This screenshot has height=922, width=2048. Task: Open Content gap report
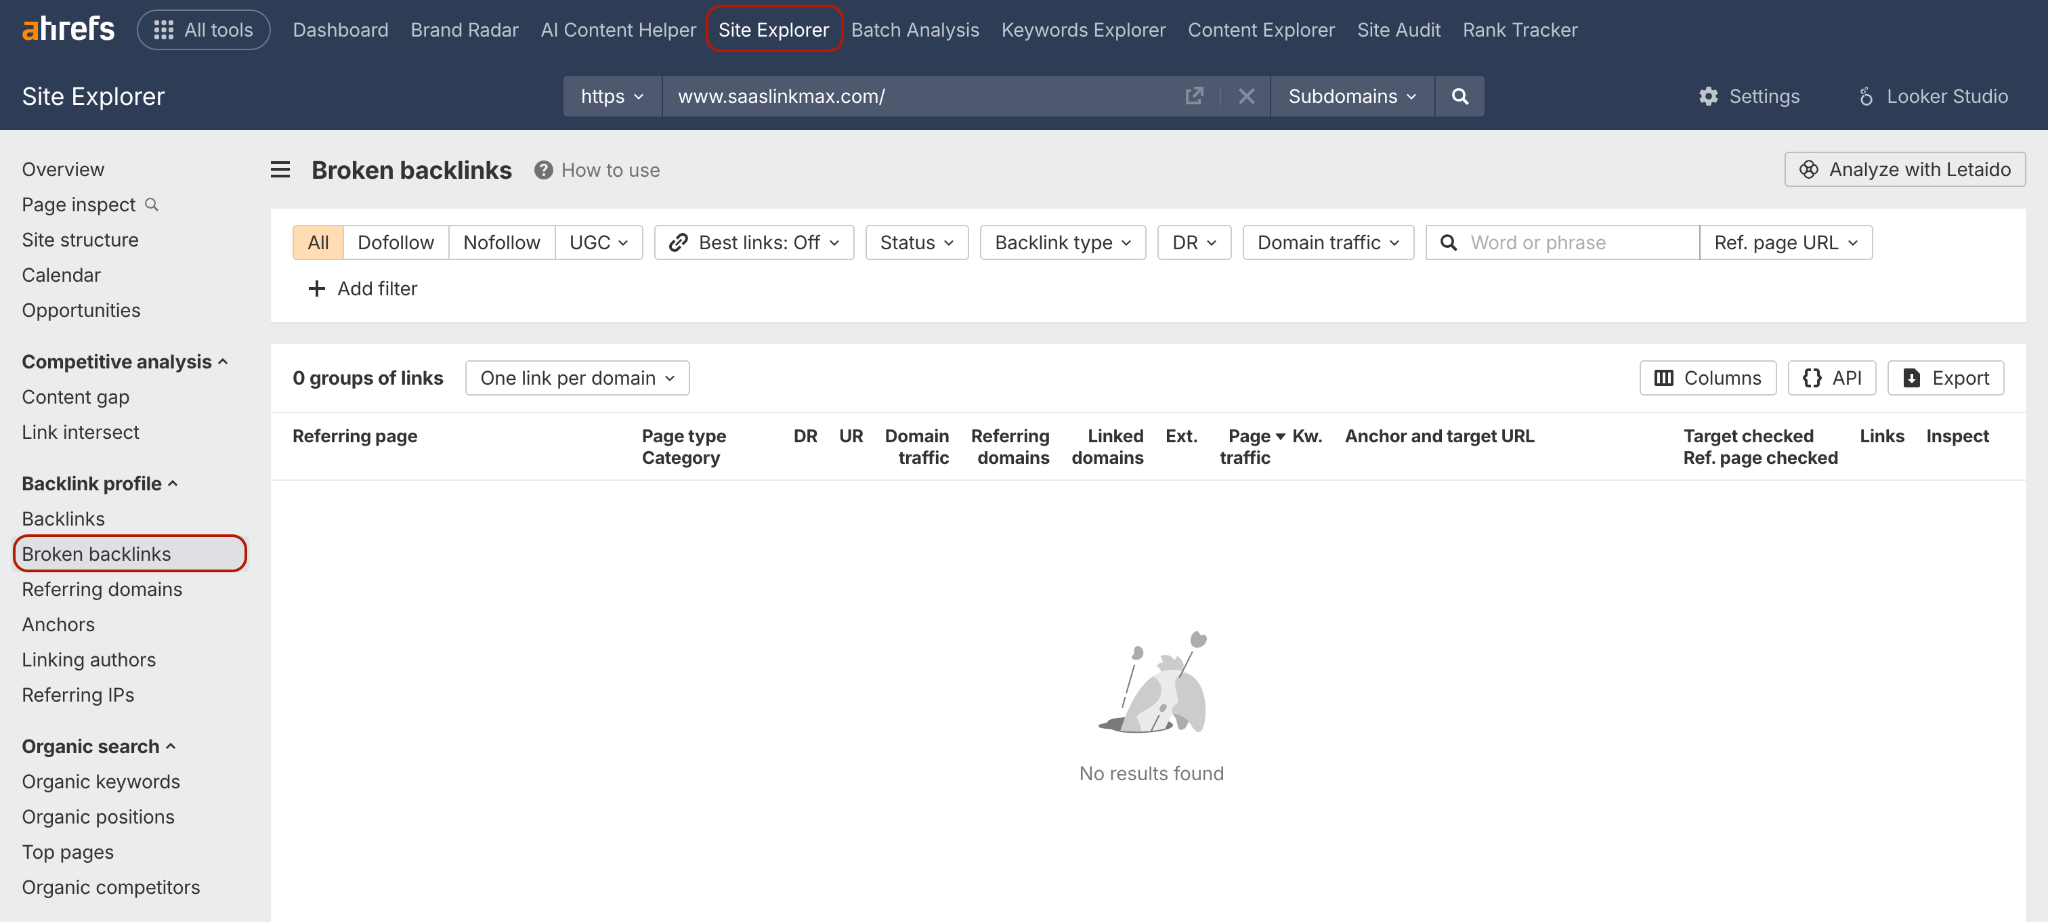point(76,397)
